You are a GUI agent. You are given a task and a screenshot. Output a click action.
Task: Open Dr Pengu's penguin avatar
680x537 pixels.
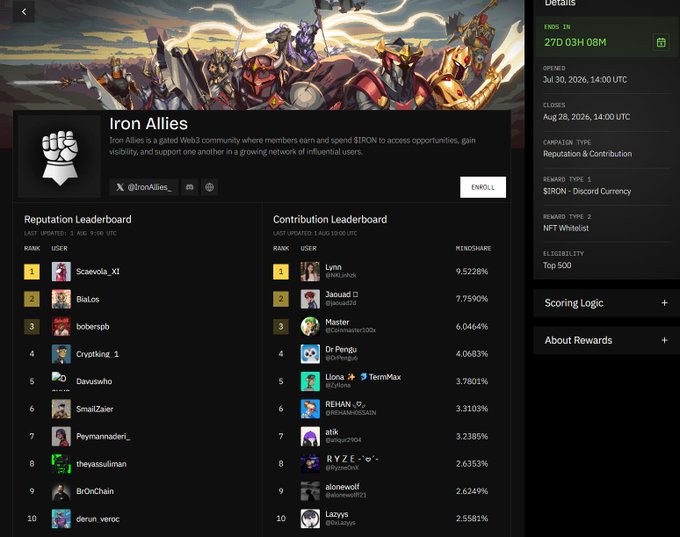tap(310, 354)
